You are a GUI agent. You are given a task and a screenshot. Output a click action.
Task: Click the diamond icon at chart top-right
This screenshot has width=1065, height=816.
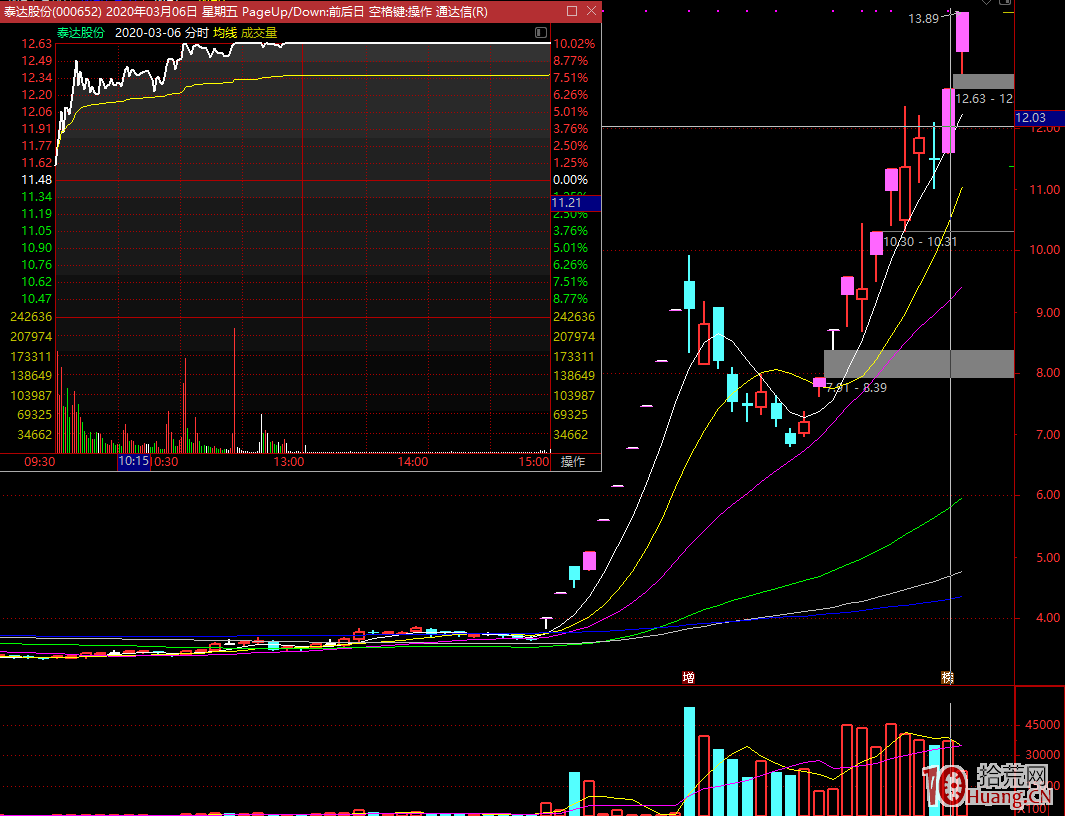point(984,4)
